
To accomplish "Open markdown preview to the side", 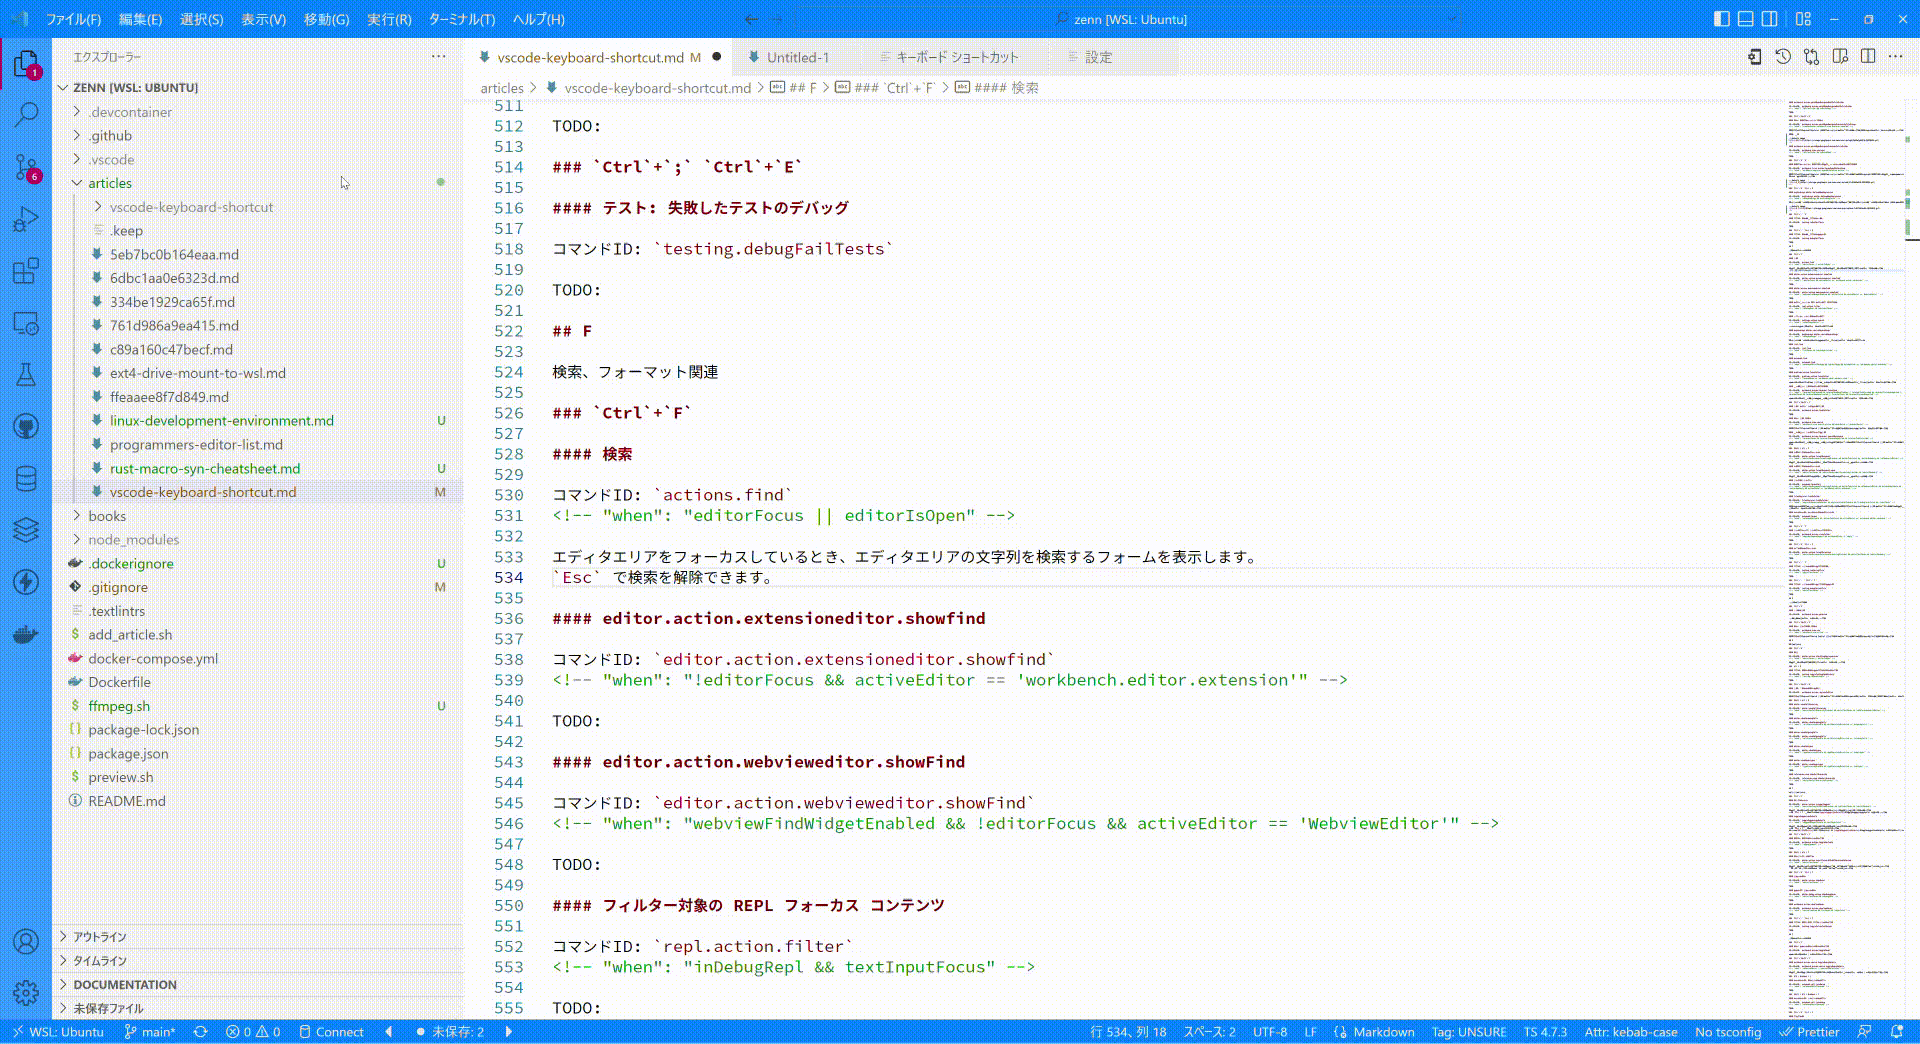I will click(1840, 57).
